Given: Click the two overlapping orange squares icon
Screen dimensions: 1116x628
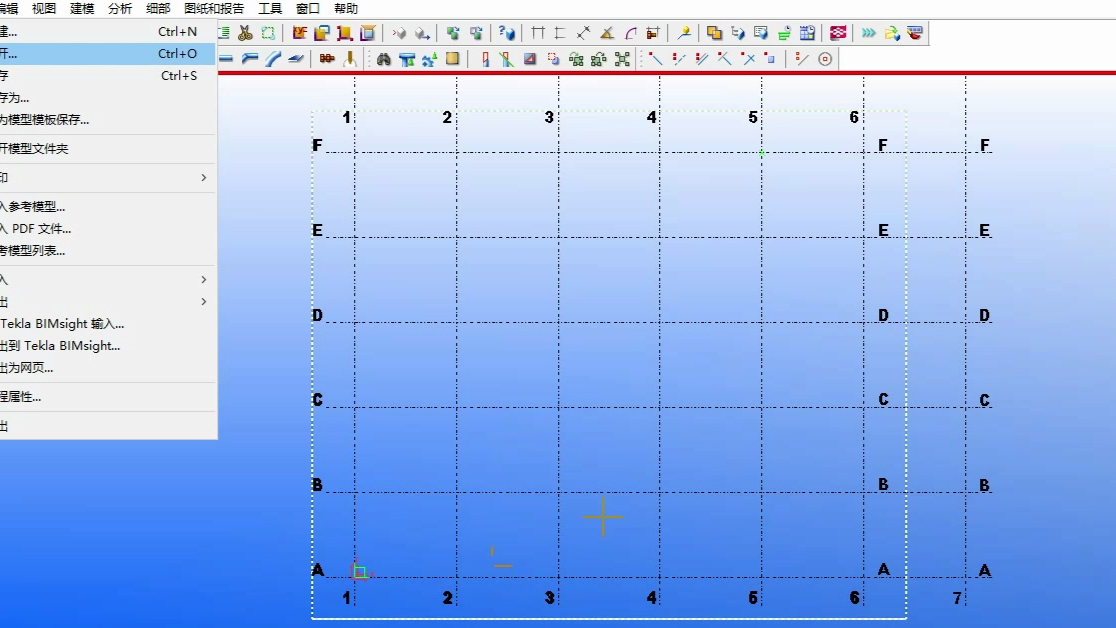Looking at the screenshot, I should (x=714, y=33).
